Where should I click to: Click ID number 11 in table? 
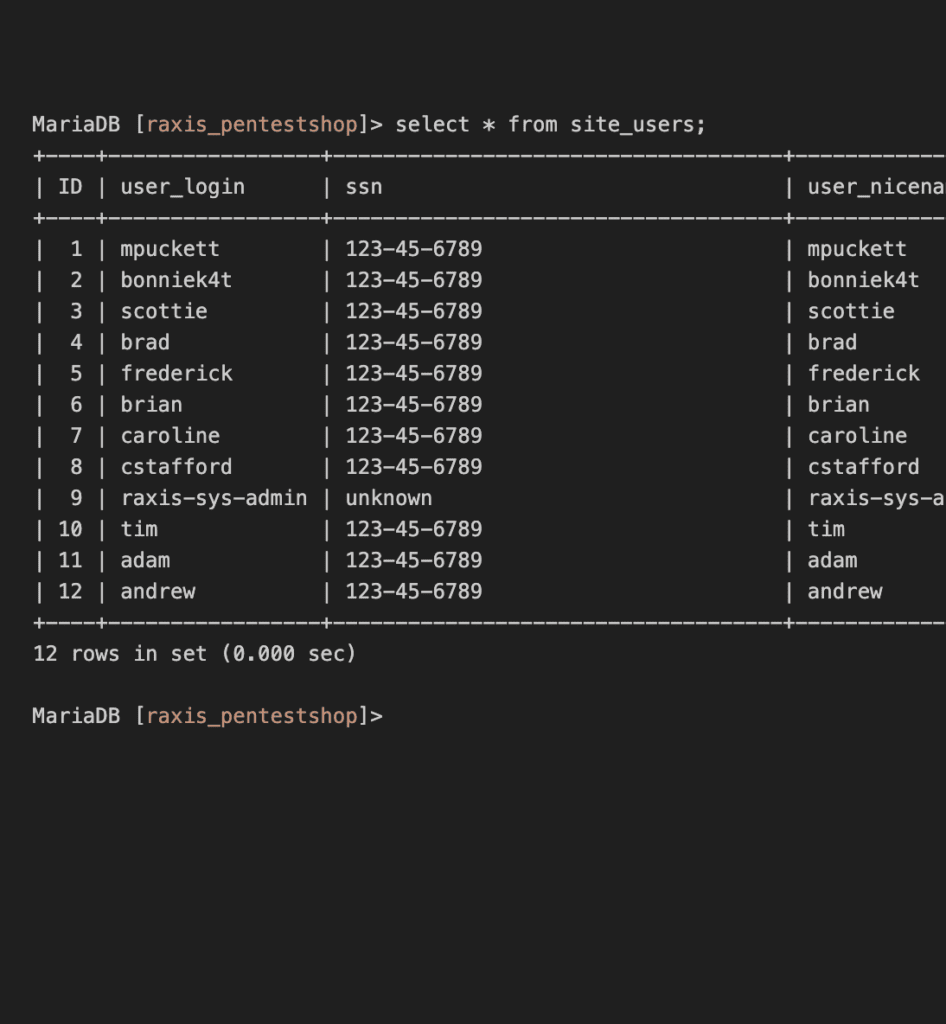tap(71, 560)
